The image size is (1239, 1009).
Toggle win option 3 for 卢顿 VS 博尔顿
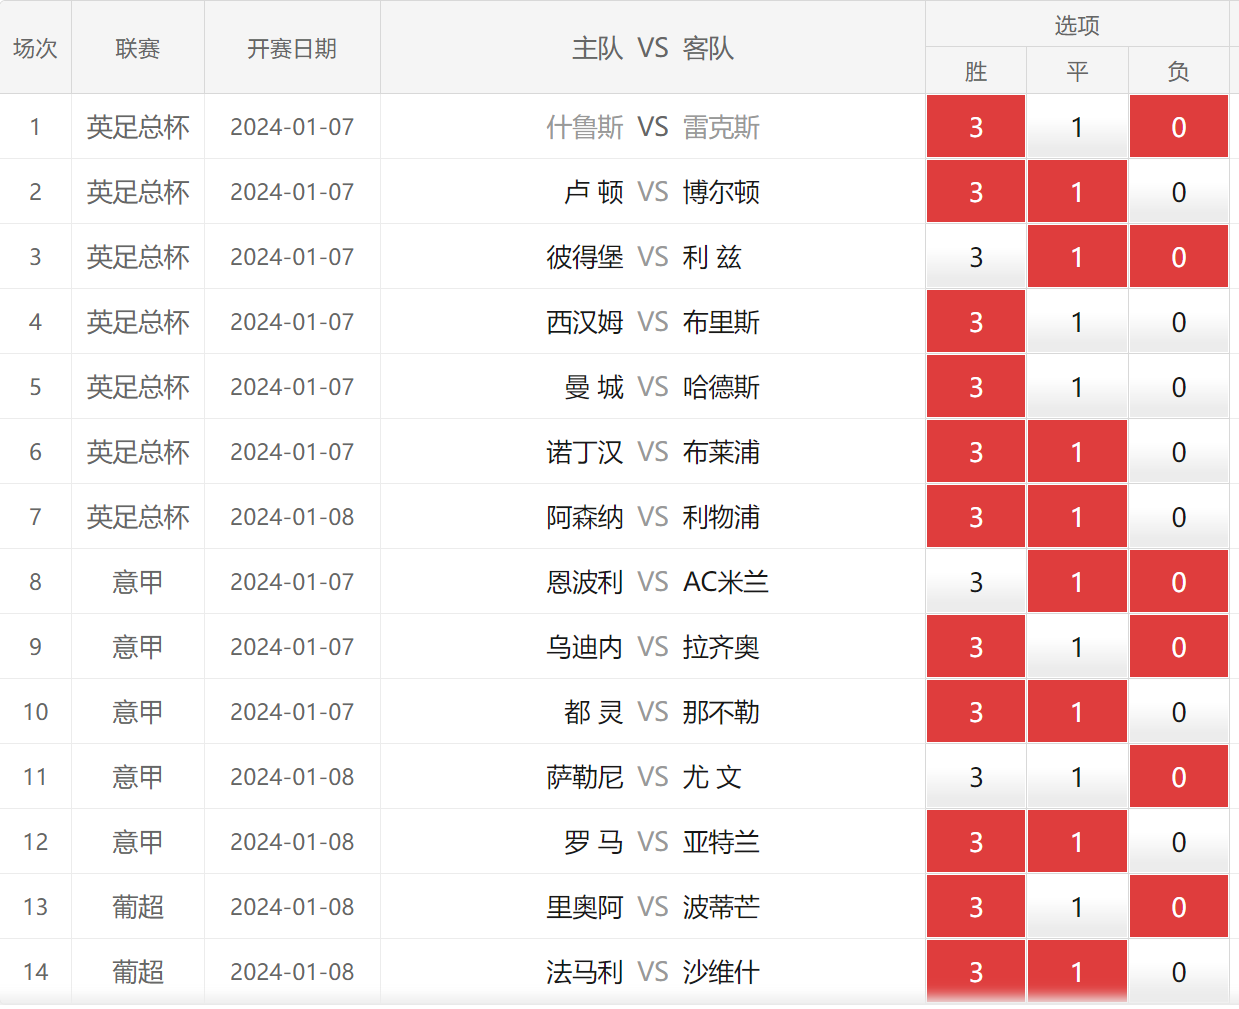point(976,192)
